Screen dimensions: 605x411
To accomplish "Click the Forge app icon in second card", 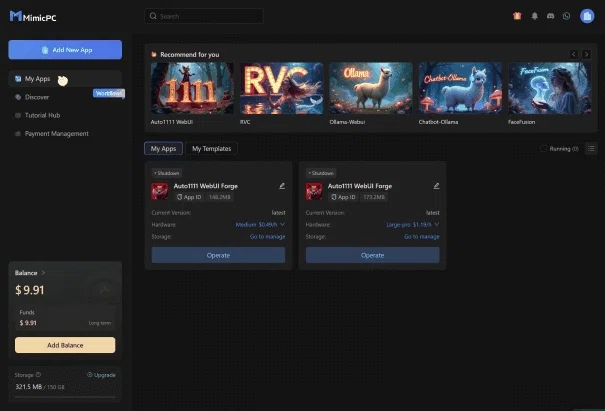I will click(314, 191).
